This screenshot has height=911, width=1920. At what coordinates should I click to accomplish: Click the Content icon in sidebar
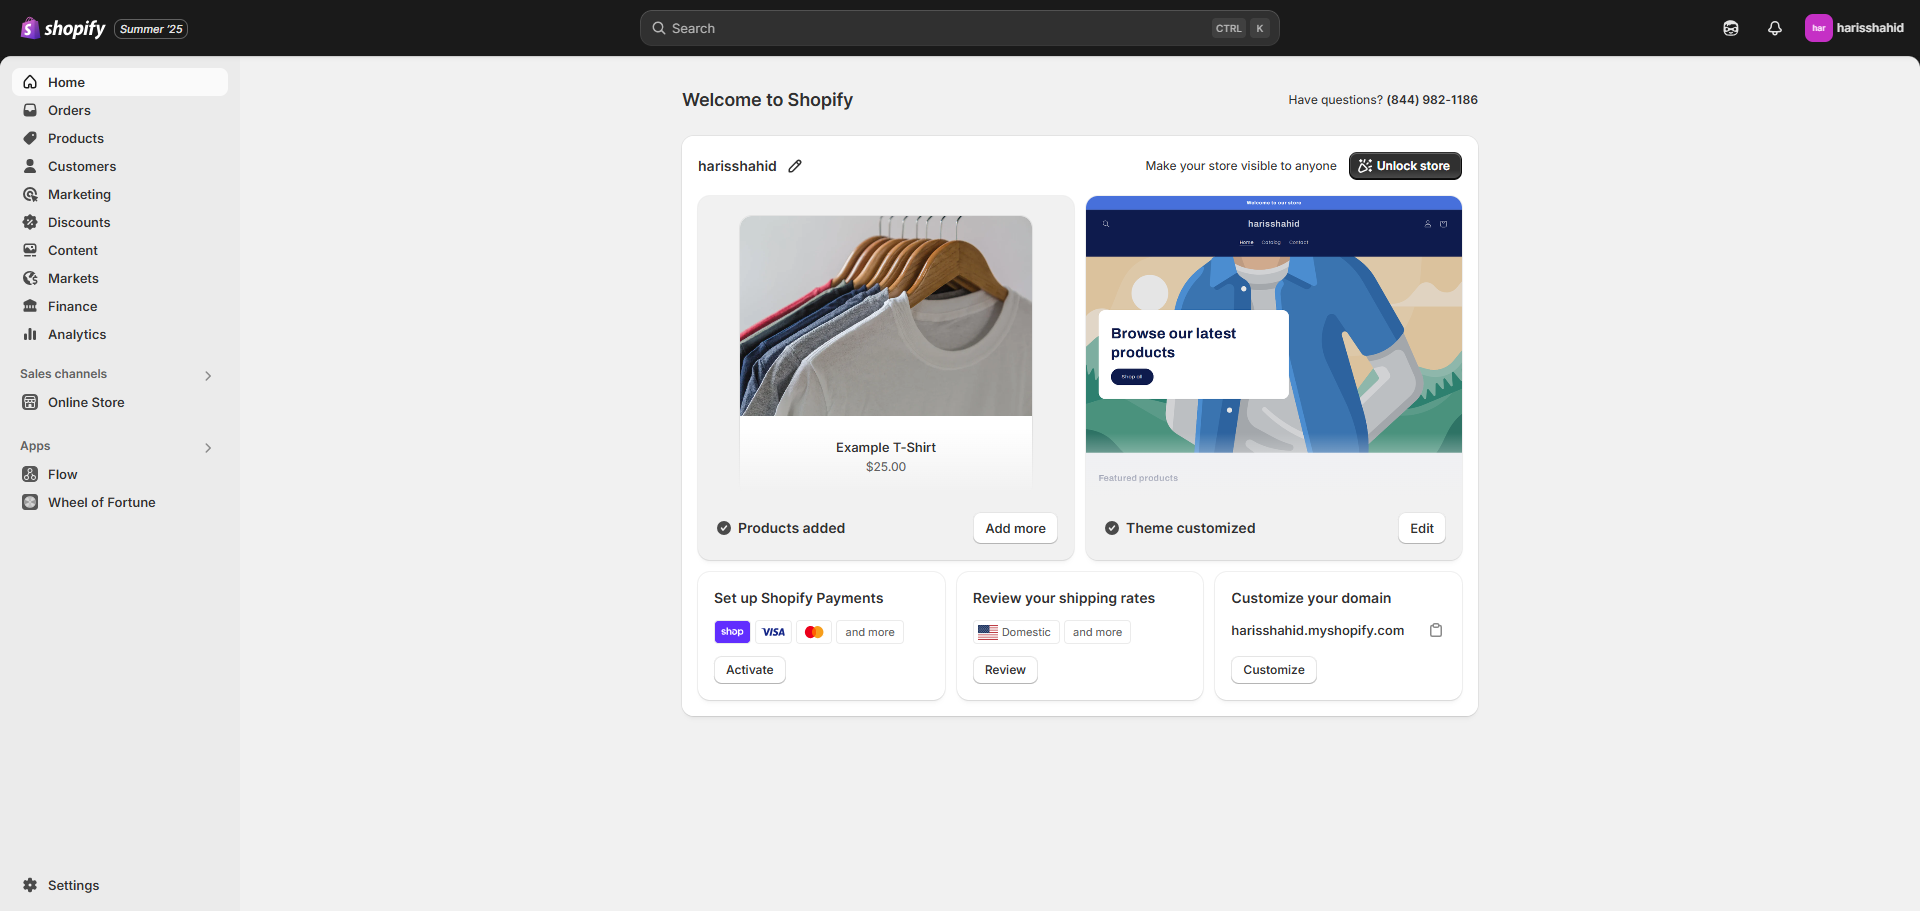point(30,250)
